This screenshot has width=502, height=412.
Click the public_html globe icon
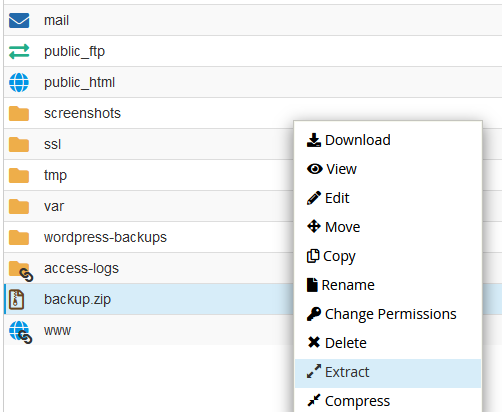(19, 82)
